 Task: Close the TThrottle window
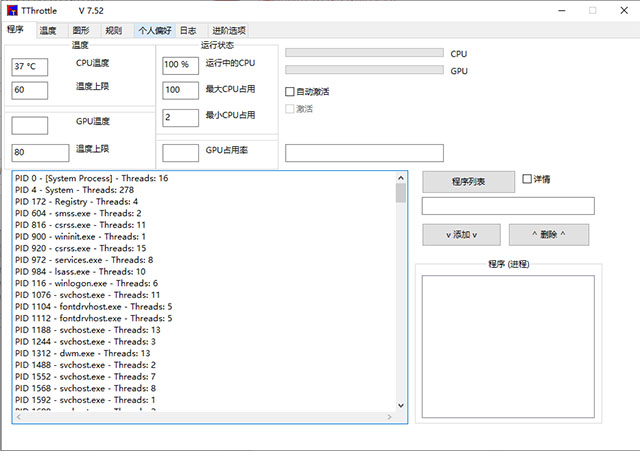pyautogui.click(x=624, y=11)
